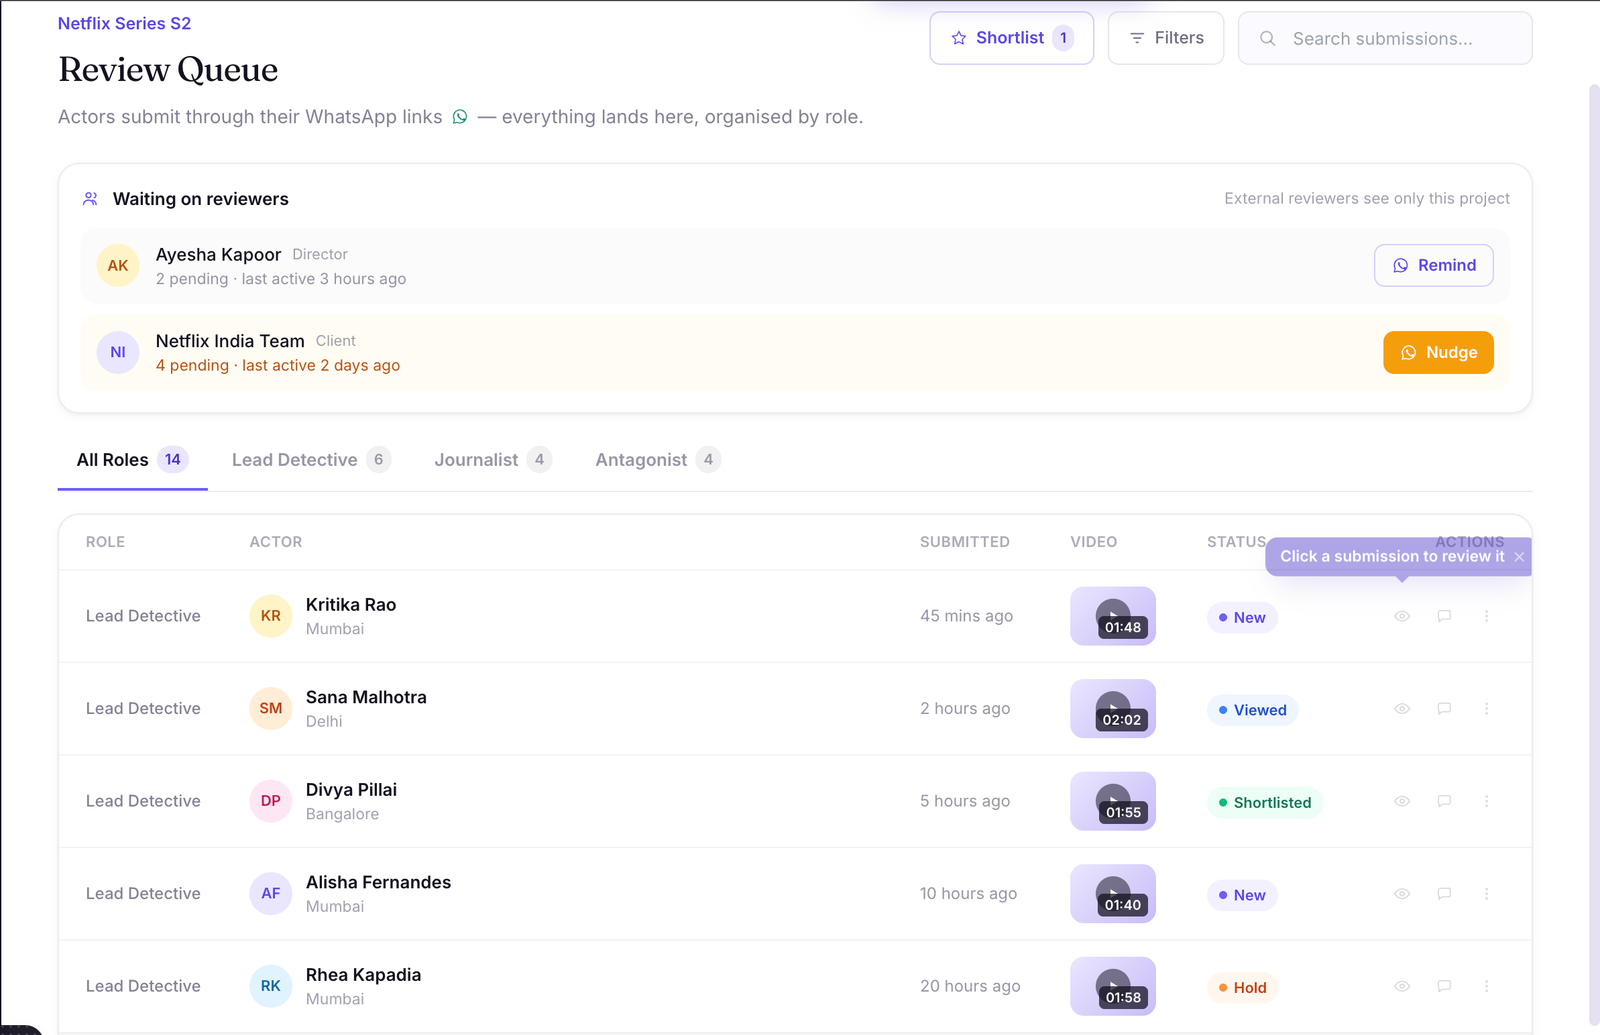Click the NI avatar for Netflix India Team
1600x1035 pixels.
click(x=118, y=352)
